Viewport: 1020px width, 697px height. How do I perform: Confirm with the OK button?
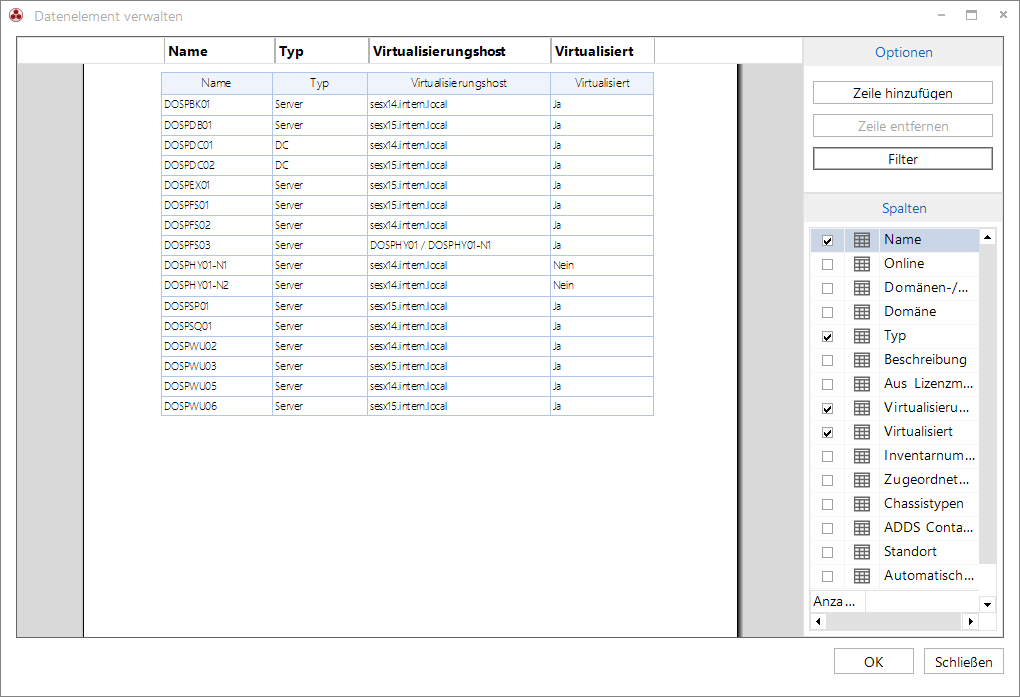874,662
